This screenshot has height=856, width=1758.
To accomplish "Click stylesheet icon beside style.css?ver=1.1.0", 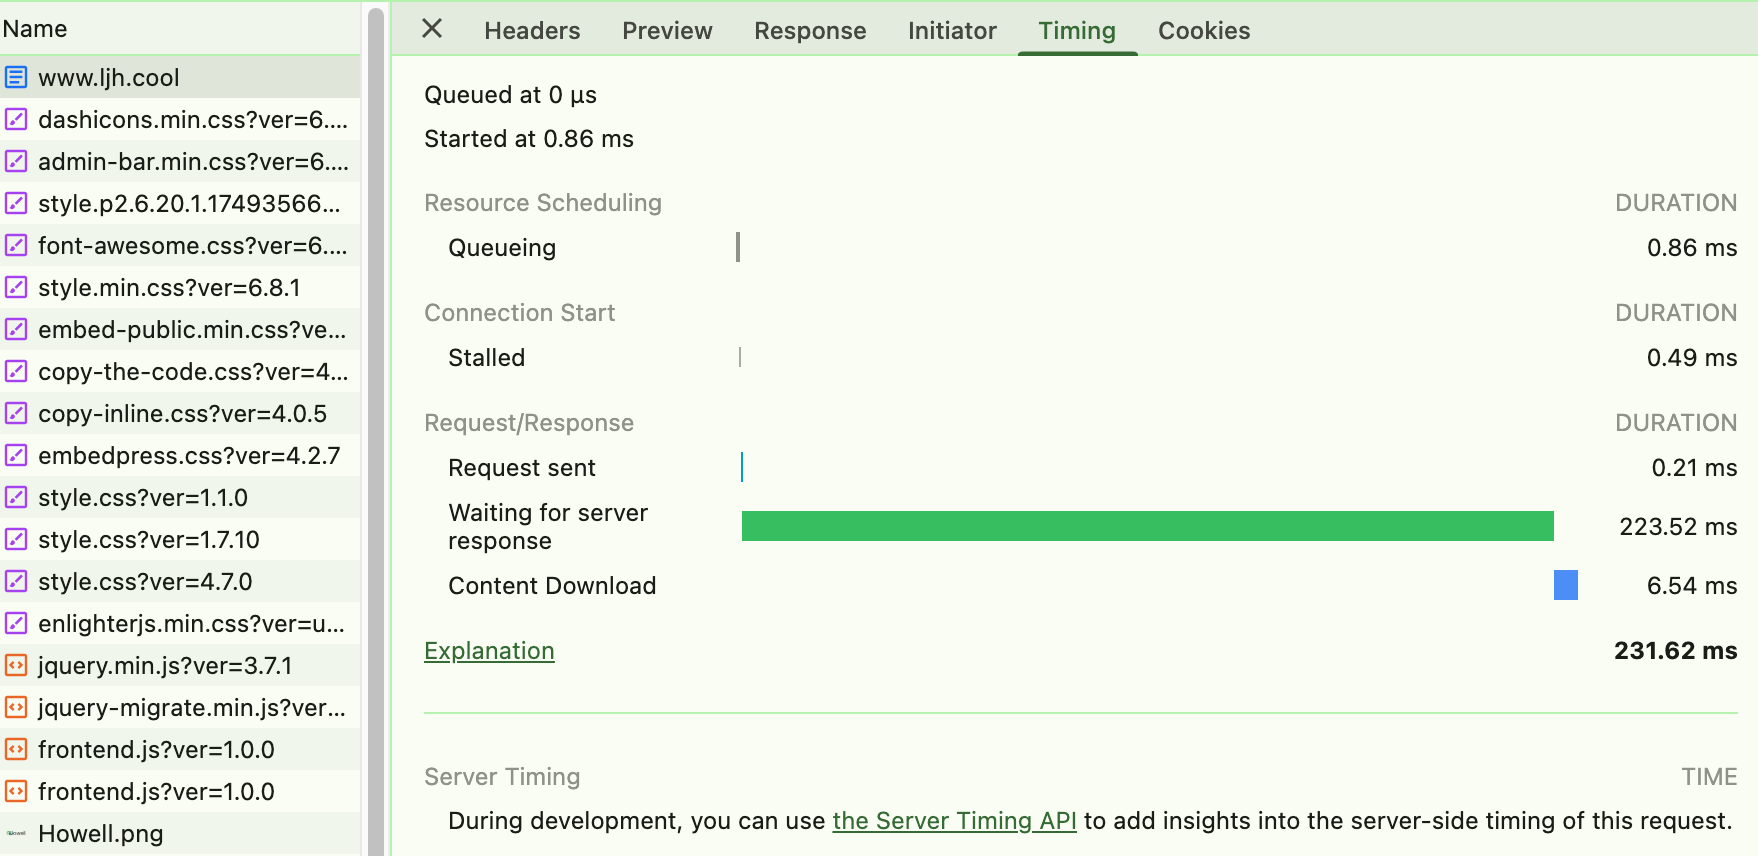I will tap(16, 497).
